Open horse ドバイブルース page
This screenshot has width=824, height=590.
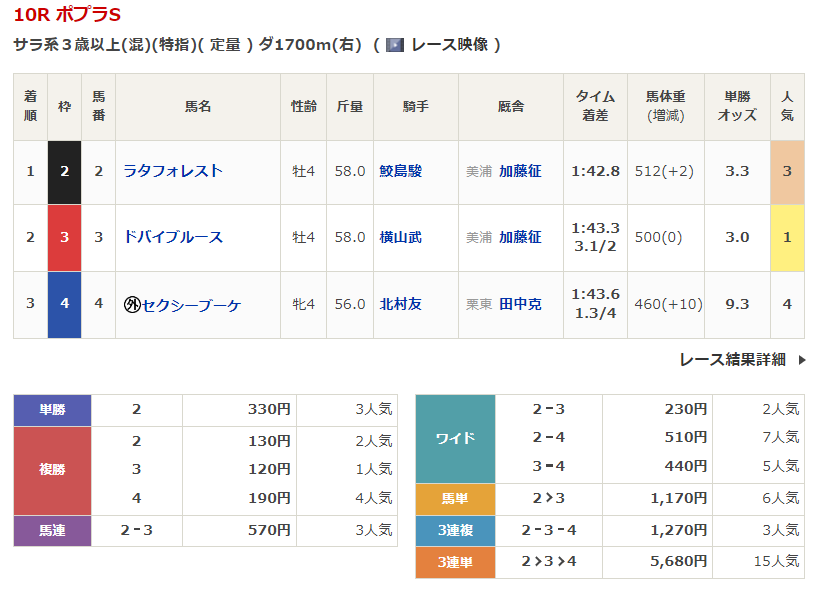tap(172, 237)
